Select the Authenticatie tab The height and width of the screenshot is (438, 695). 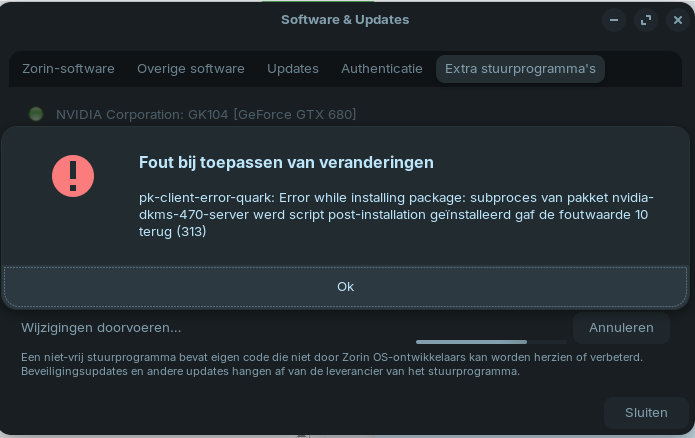(382, 69)
